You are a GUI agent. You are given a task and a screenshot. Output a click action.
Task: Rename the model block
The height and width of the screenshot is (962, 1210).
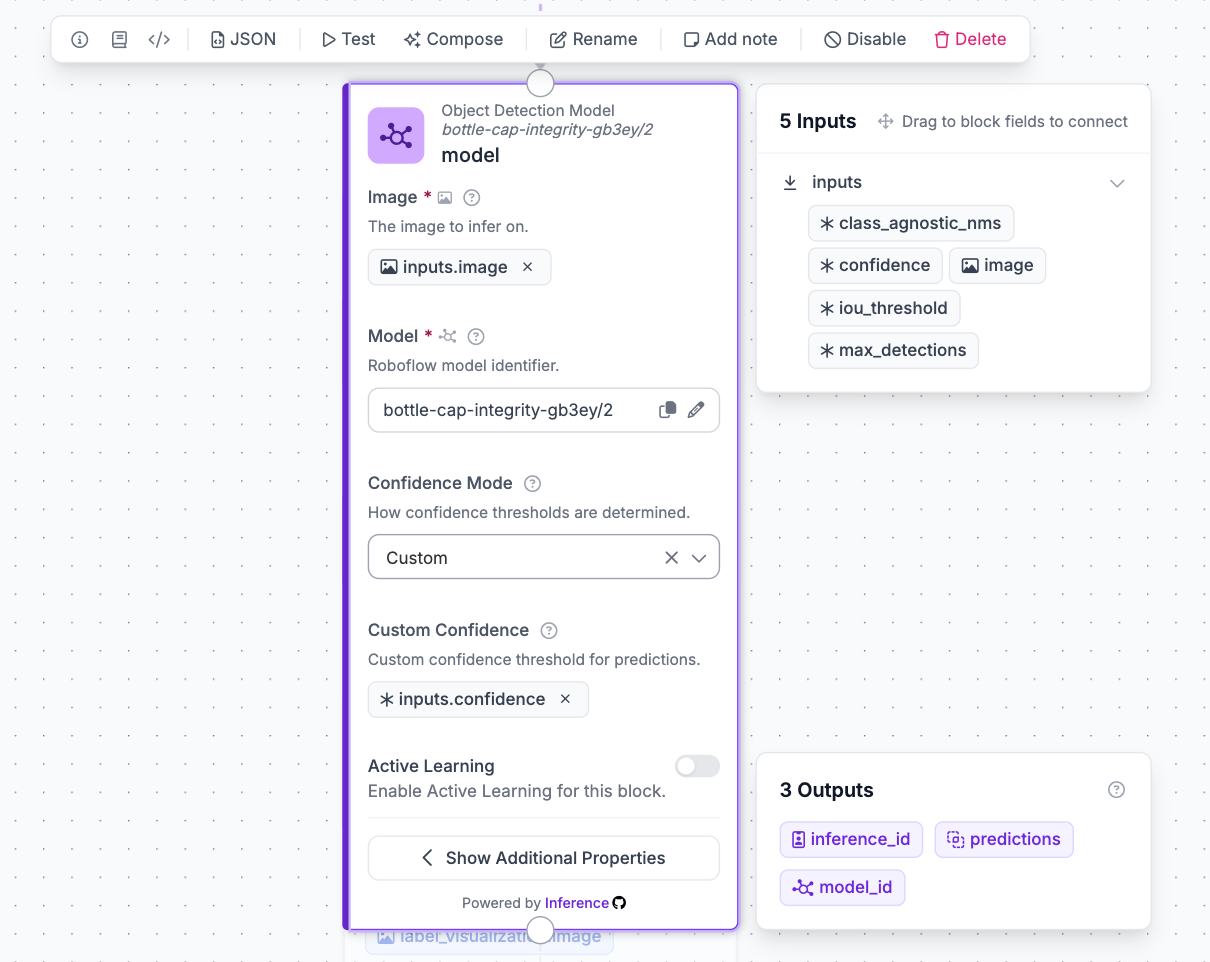[593, 40]
